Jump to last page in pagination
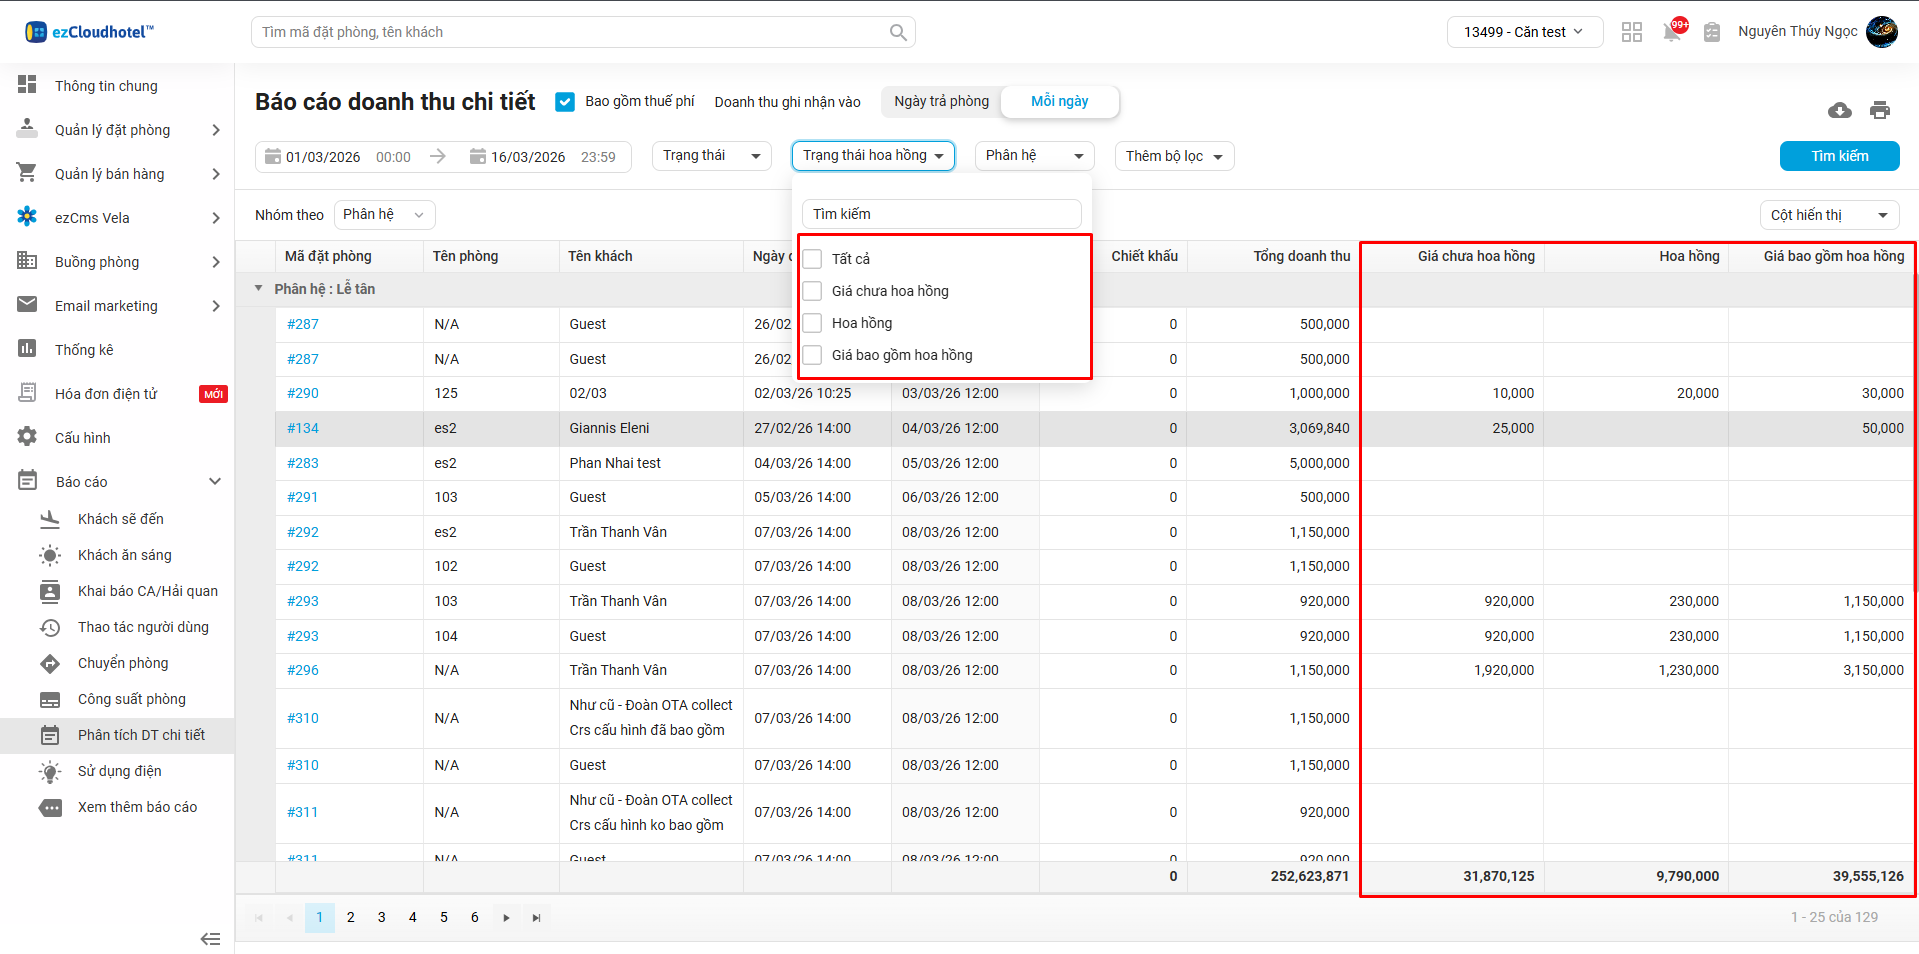Image resolution: width=1919 pixels, height=954 pixels. click(537, 918)
